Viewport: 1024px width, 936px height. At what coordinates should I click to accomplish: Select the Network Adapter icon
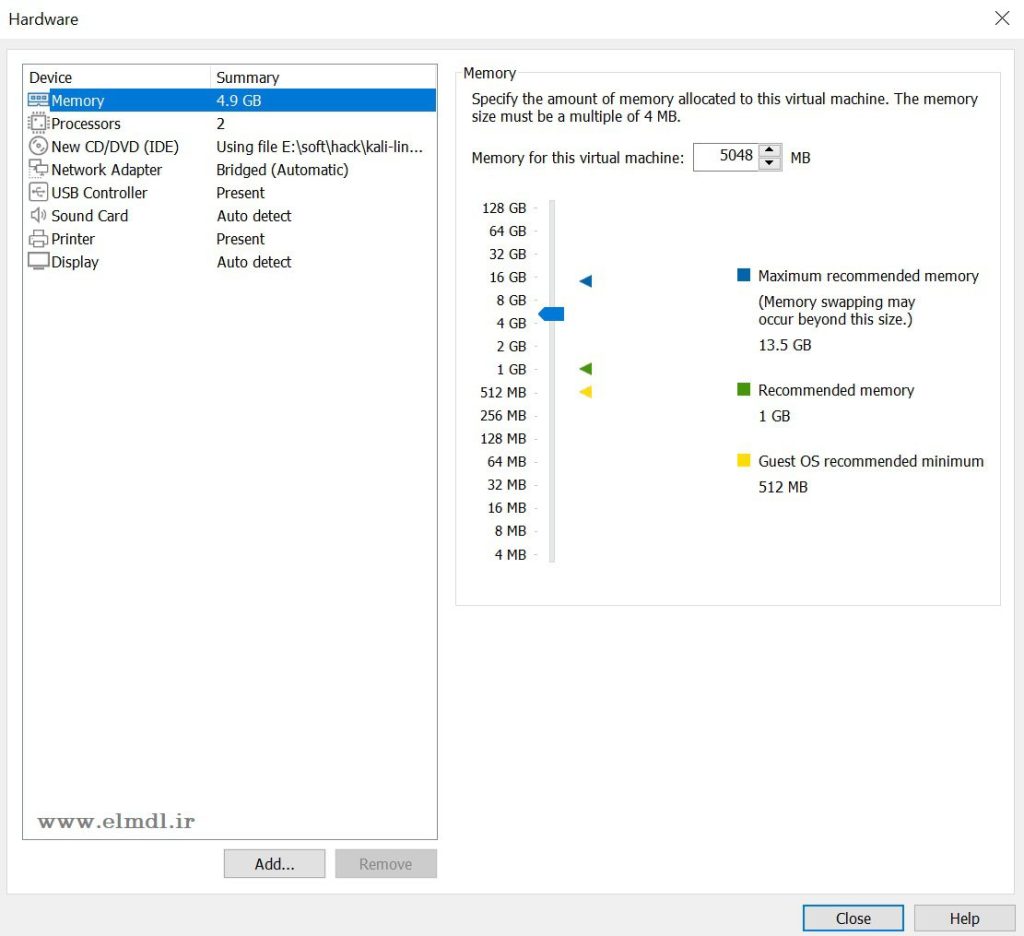click(38, 169)
